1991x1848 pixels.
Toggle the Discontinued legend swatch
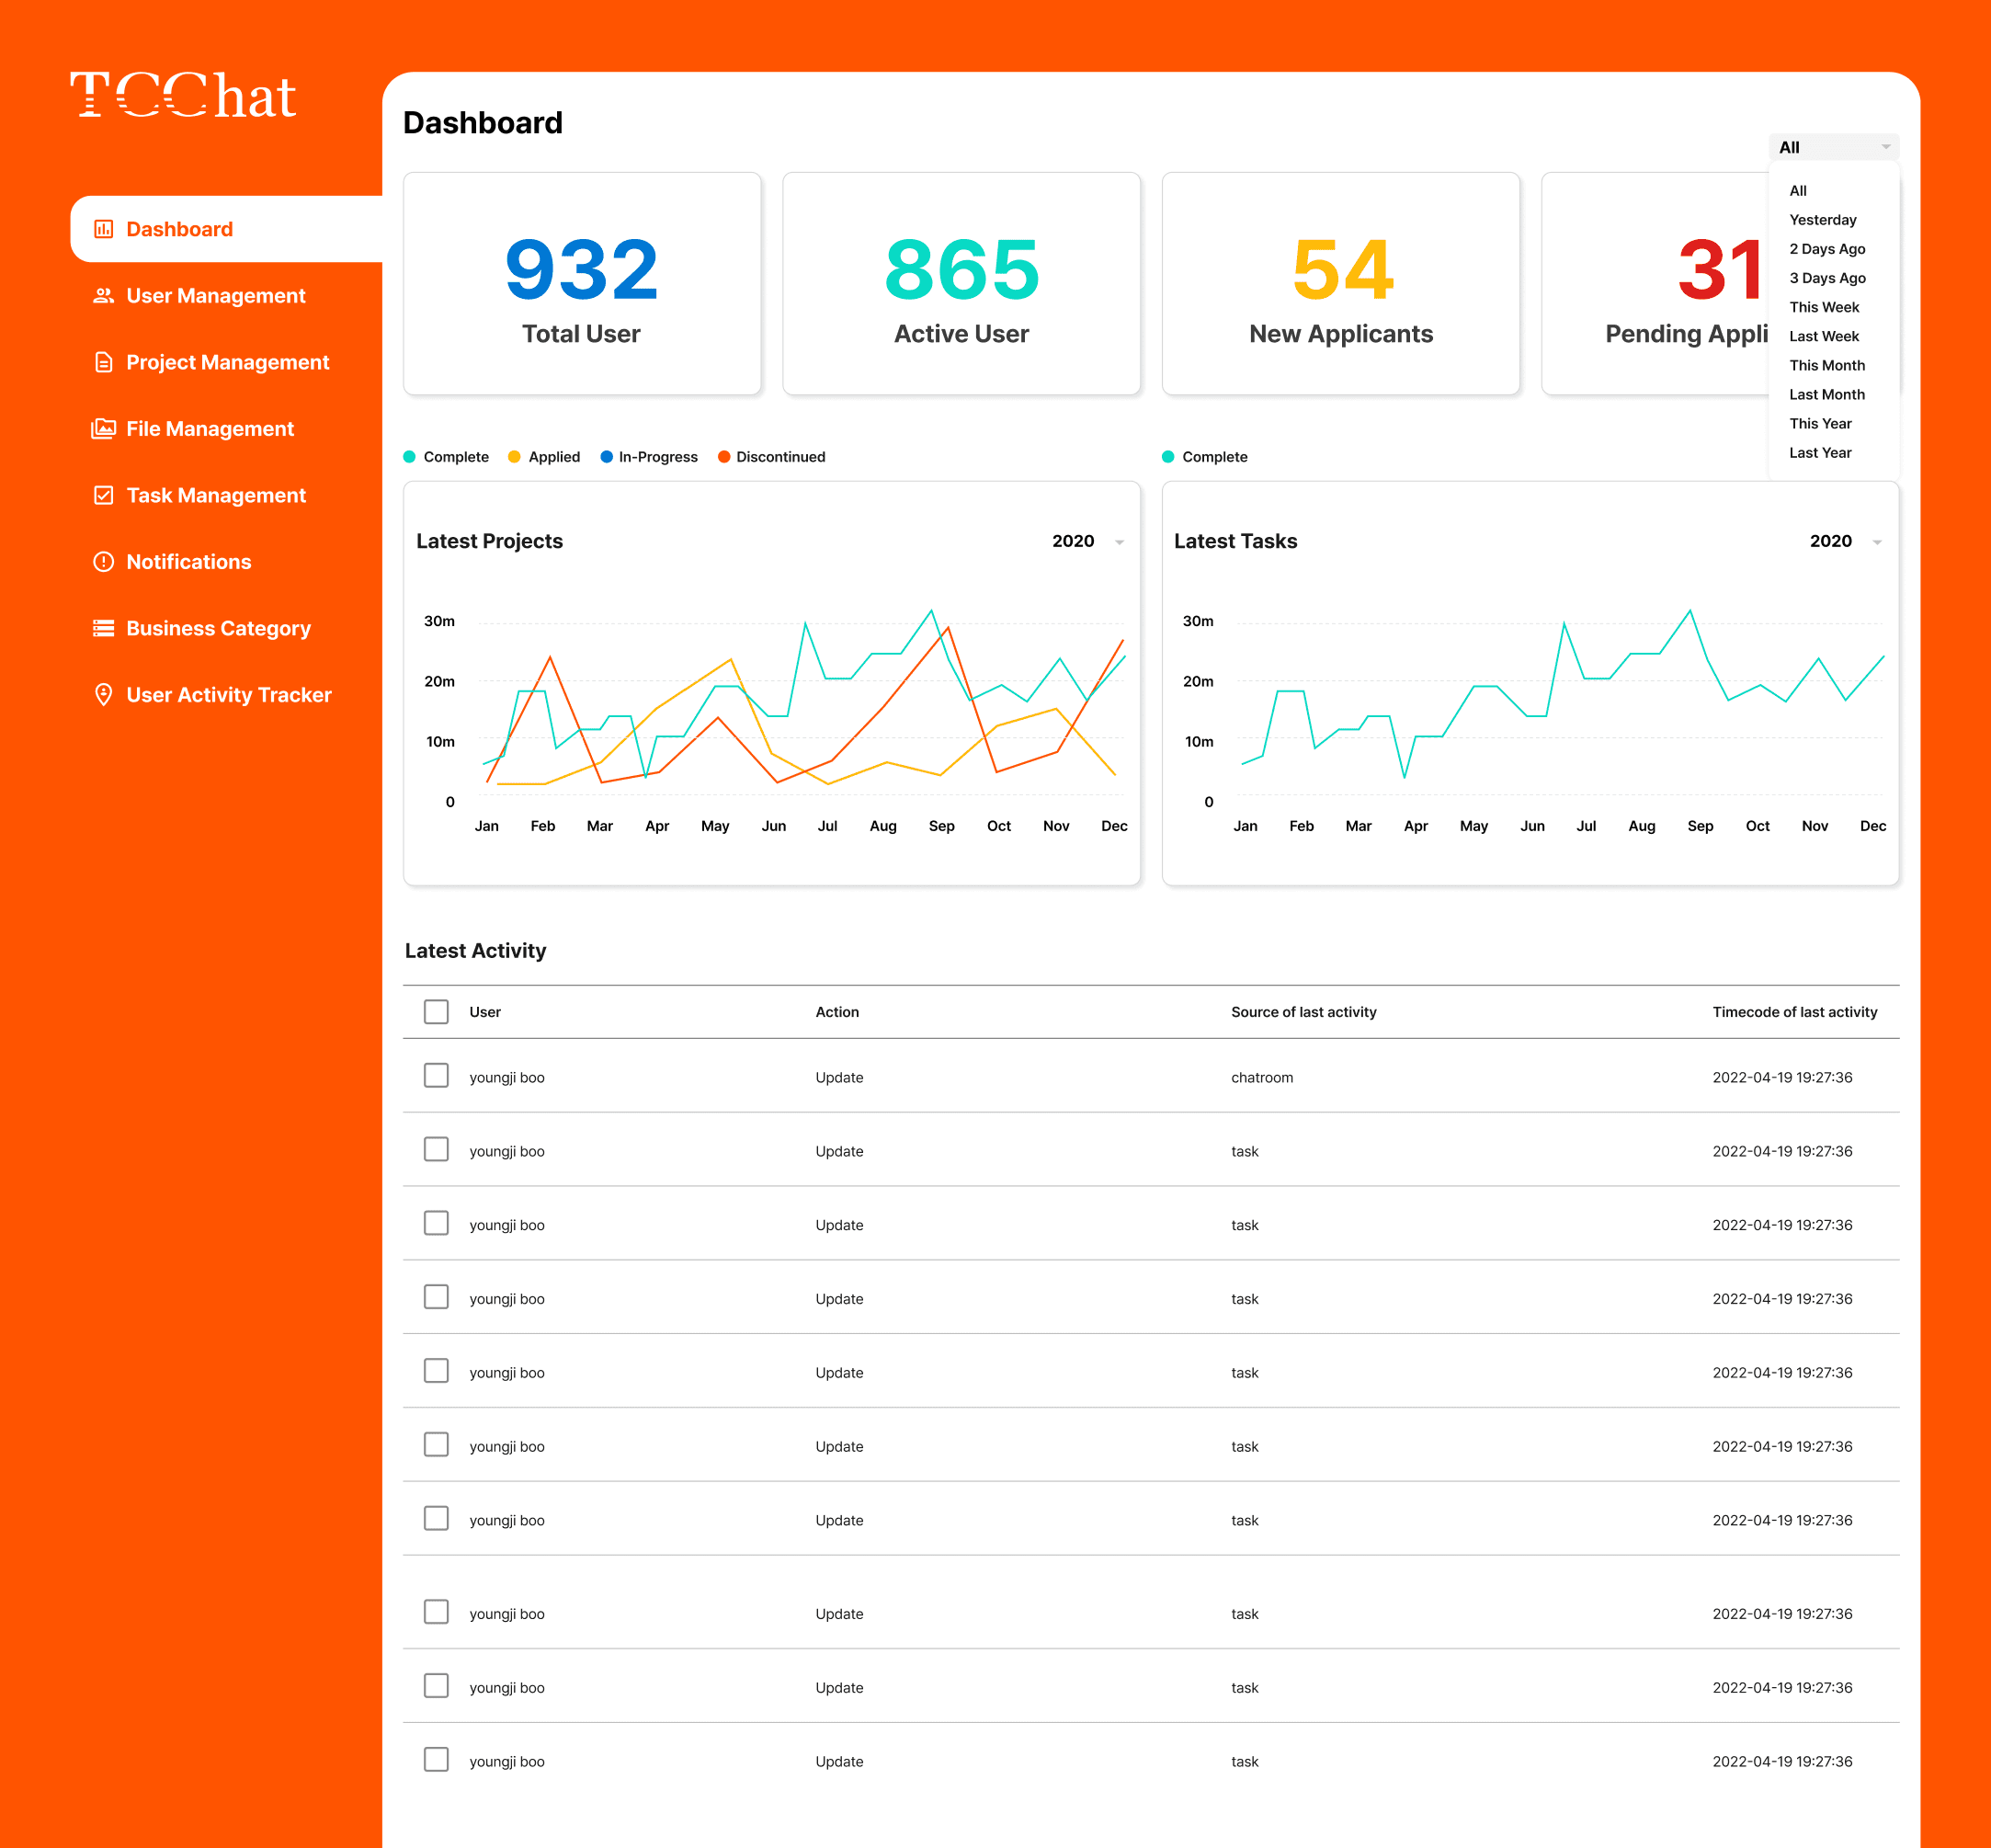tap(724, 457)
